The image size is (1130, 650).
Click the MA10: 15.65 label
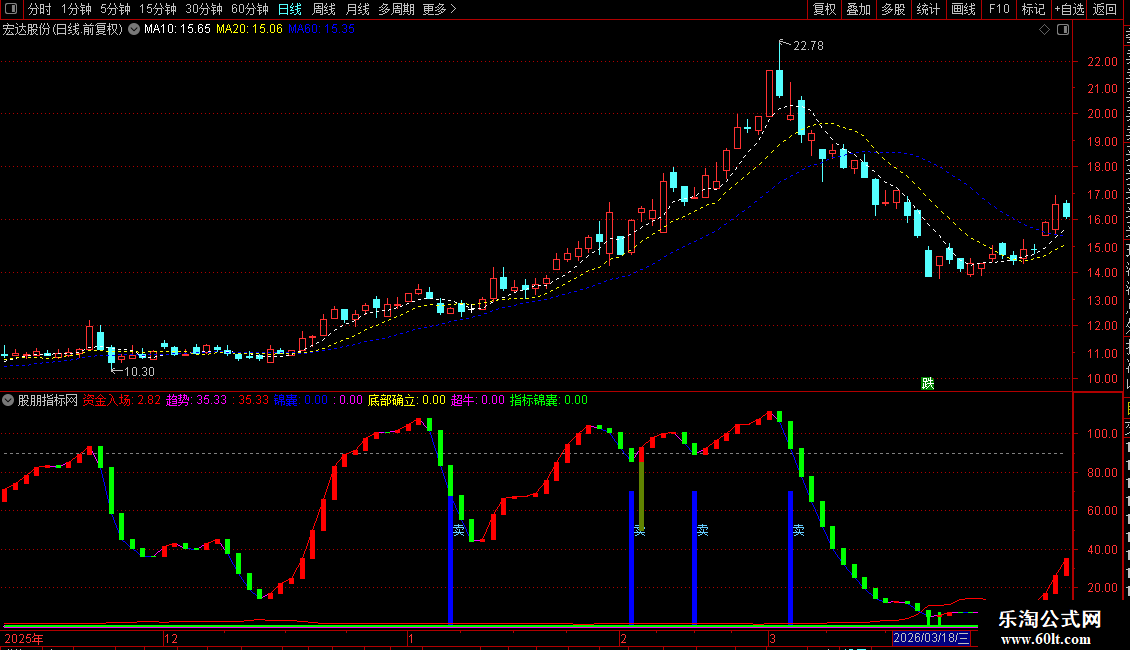[x=177, y=30]
